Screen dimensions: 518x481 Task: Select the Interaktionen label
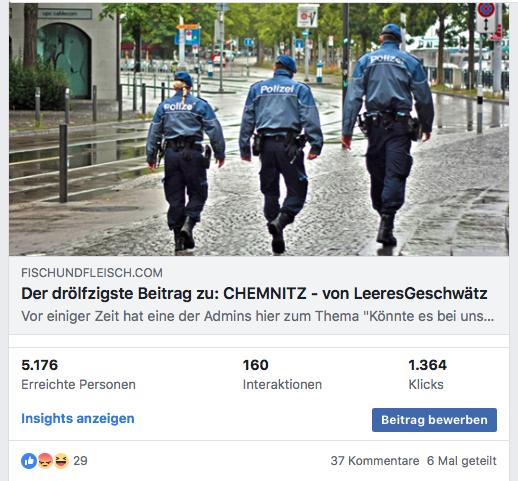point(282,385)
